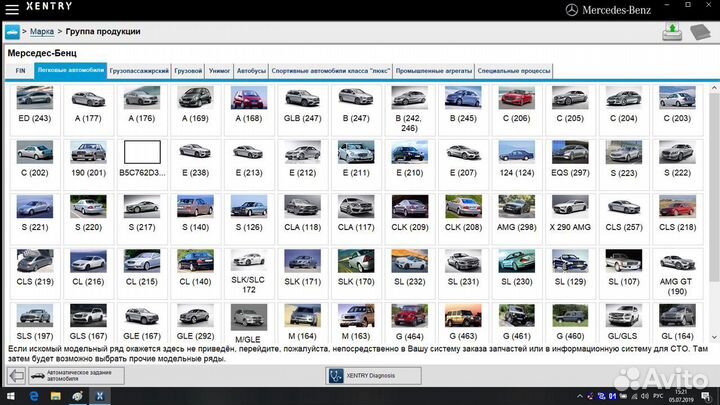
Task: Select the EQS (297) model
Action: pos(570,164)
